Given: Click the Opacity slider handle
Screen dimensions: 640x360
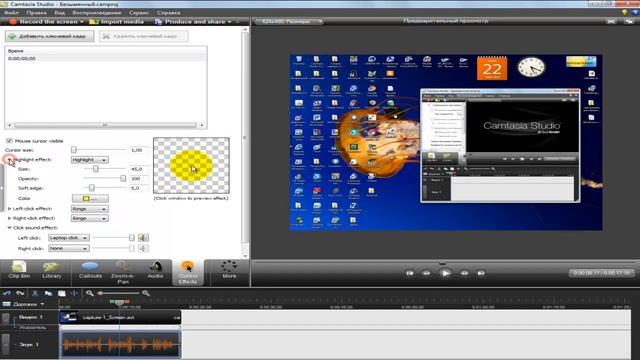Looking at the screenshot, I should coord(123,178).
